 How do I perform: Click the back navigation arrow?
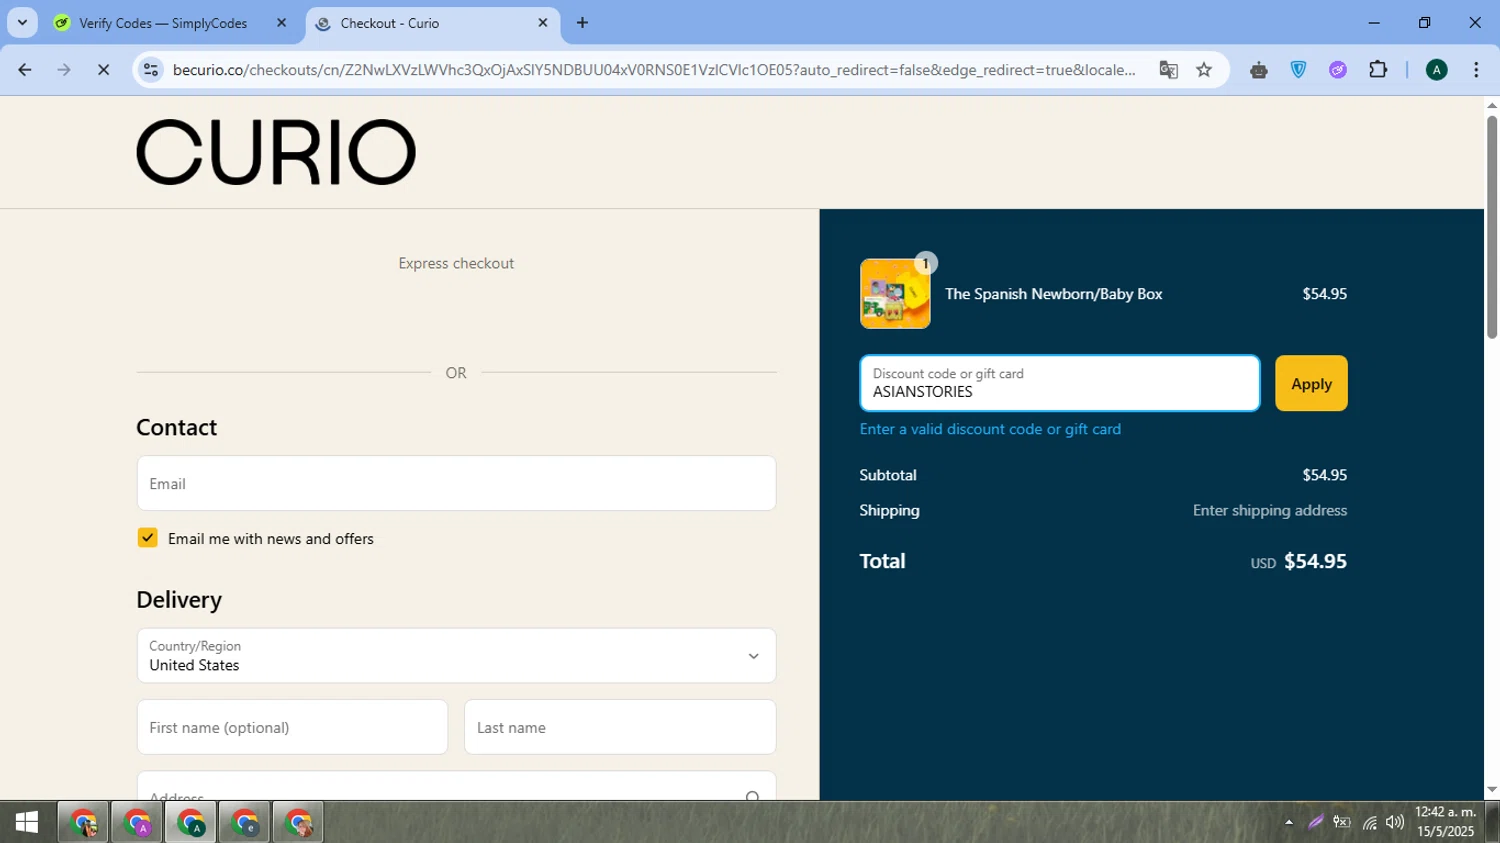[25, 70]
